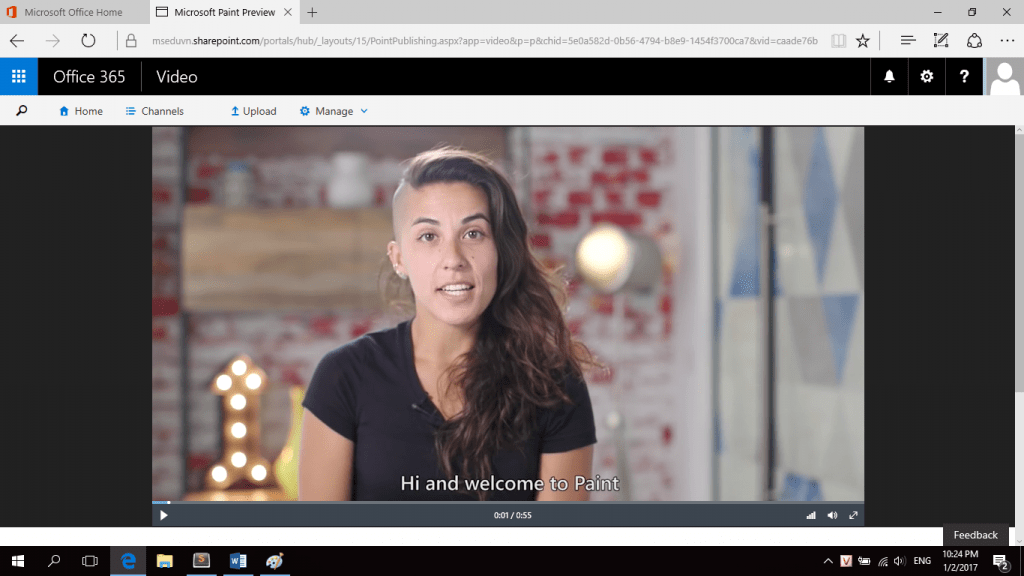Open Paint from the taskbar
This screenshot has width=1024, height=576.
tap(275, 561)
